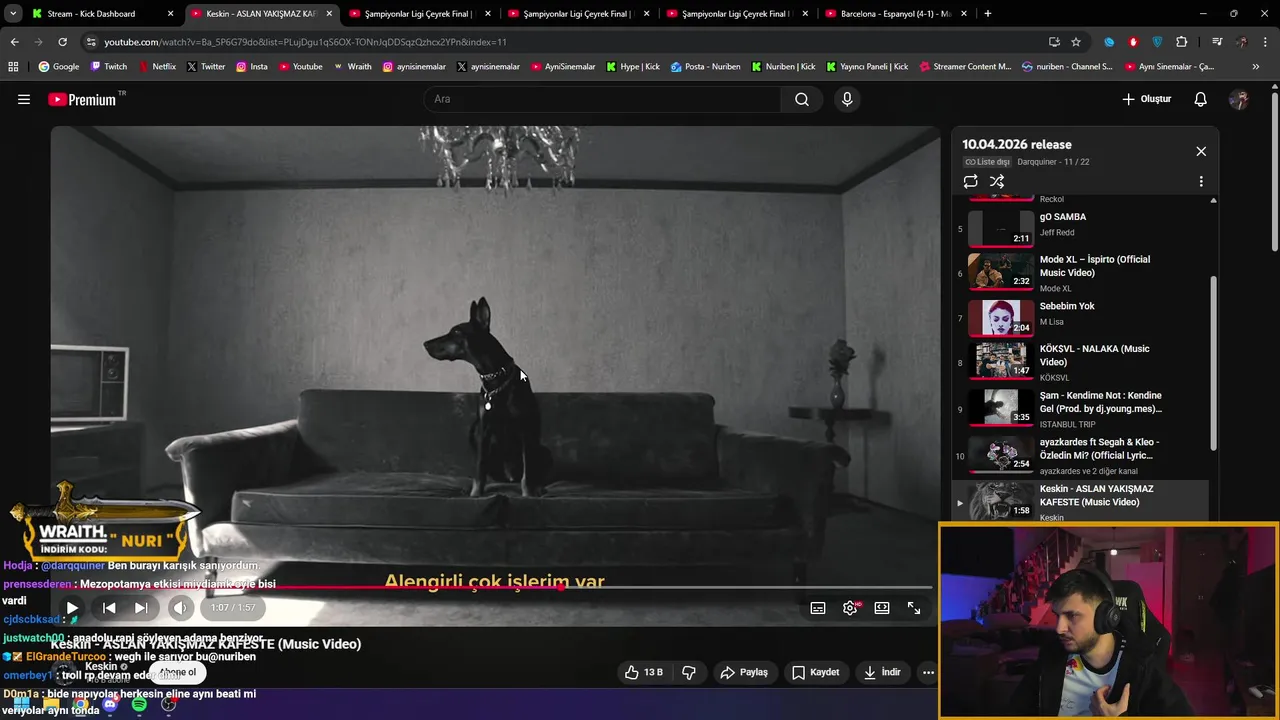This screenshot has height=720, width=1280.
Task: Play Şam - Kendime Not playlist item
Action: coord(1081,408)
